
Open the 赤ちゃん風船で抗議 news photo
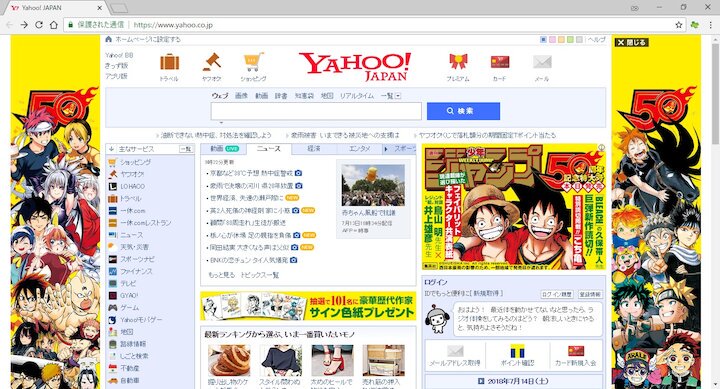[x=373, y=186]
